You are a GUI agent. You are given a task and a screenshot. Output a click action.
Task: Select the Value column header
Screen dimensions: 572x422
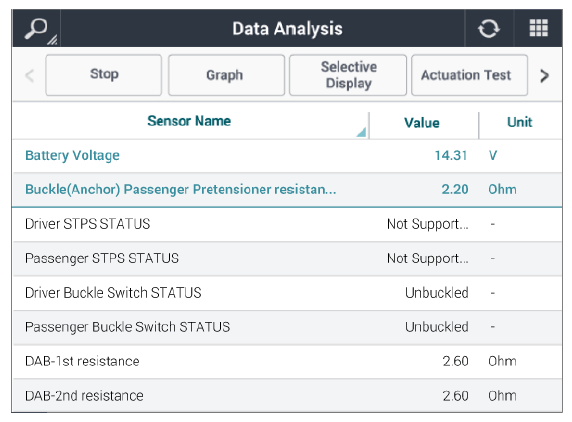point(422,123)
